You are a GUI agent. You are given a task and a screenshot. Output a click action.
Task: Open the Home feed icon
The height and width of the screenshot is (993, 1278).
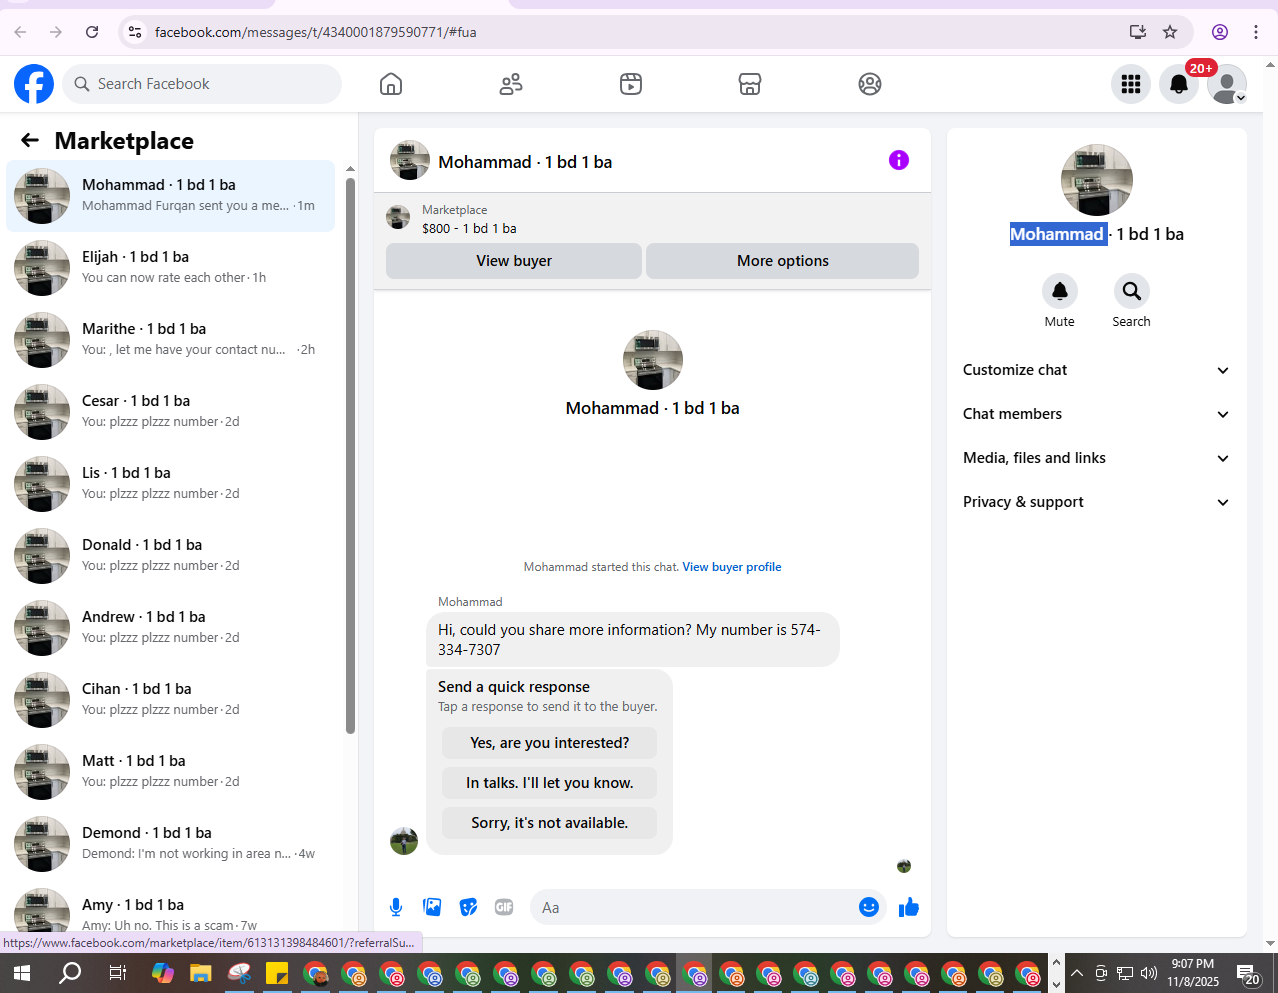[x=391, y=84]
